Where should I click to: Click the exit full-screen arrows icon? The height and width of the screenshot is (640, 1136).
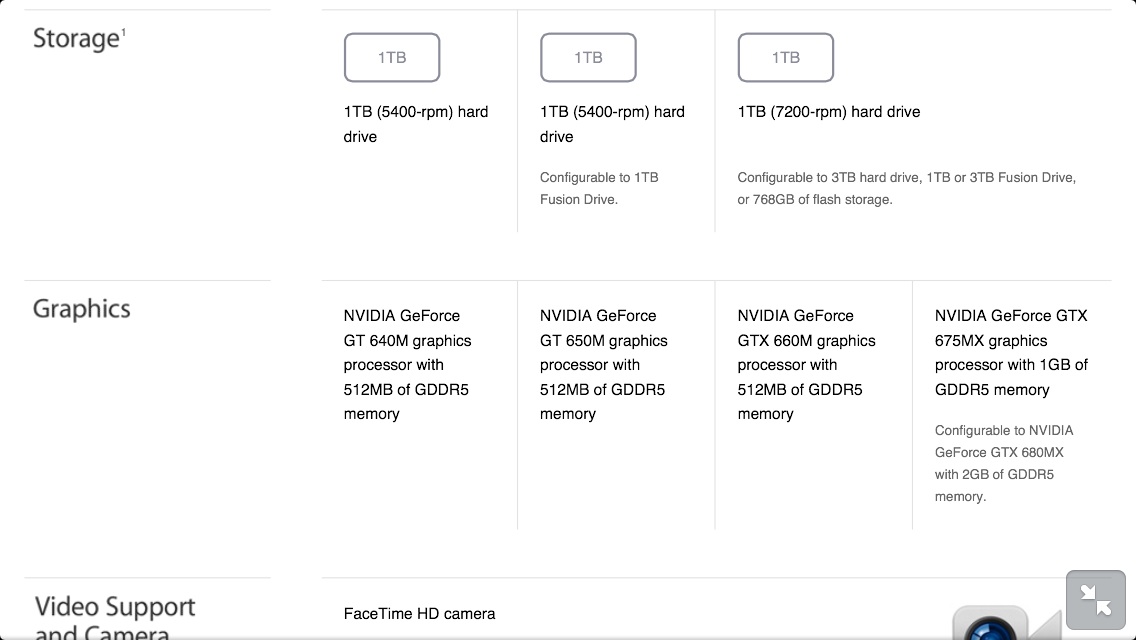pyautogui.click(x=1095, y=600)
